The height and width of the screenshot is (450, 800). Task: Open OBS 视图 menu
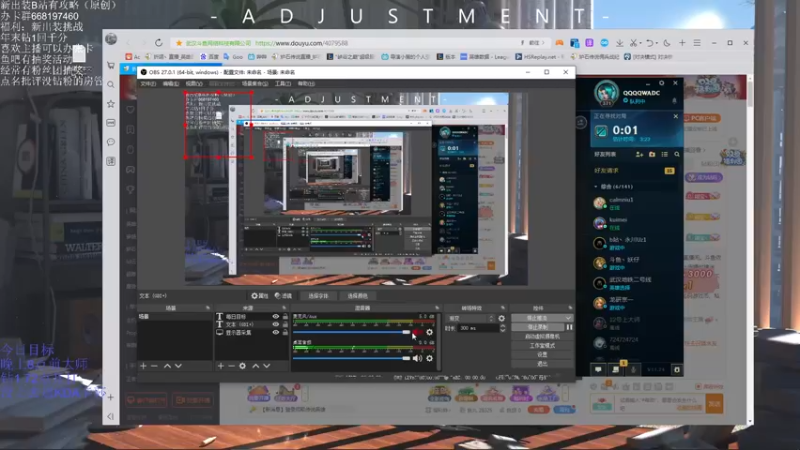coord(194,84)
